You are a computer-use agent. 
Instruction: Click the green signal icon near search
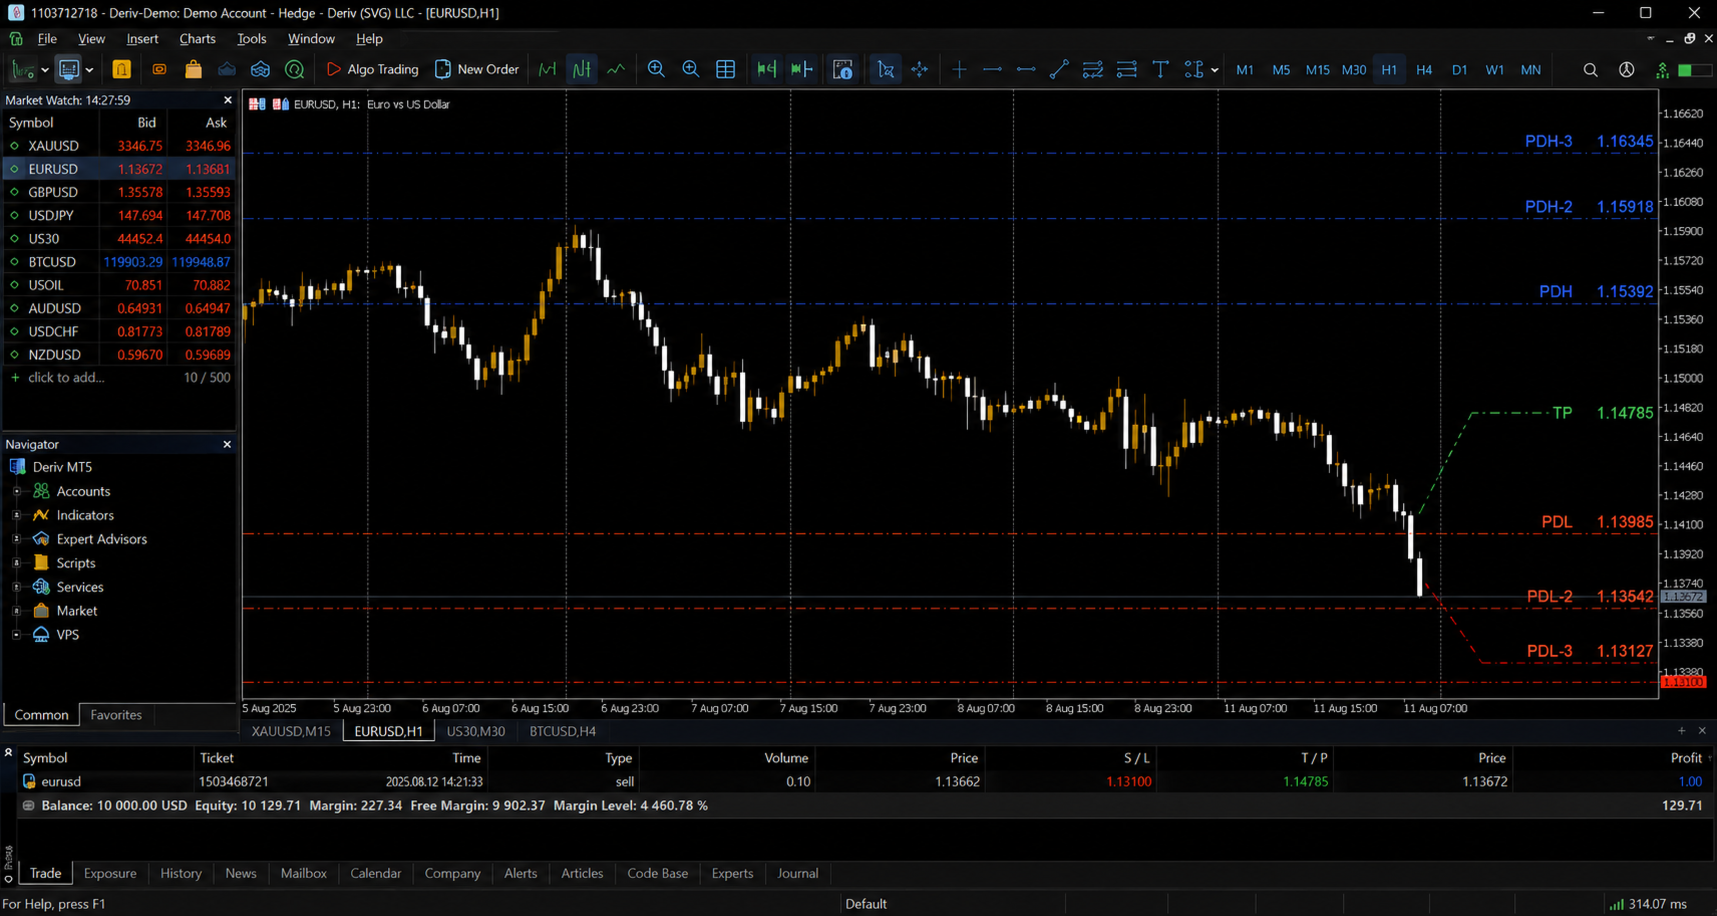click(1662, 70)
